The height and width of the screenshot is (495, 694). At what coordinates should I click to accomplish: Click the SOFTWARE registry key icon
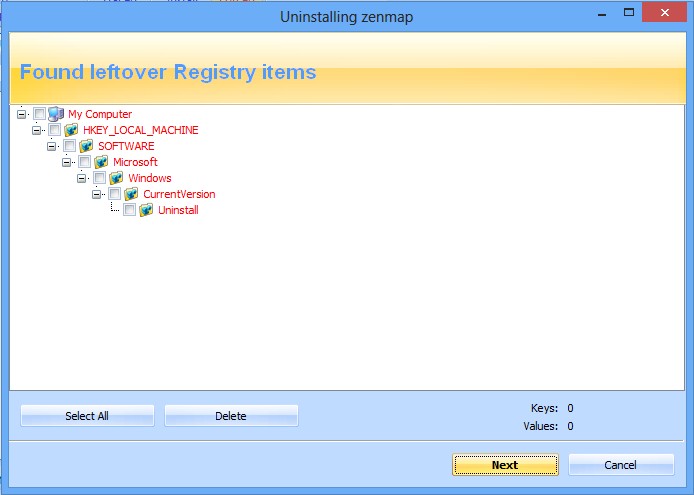coord(86,146)
